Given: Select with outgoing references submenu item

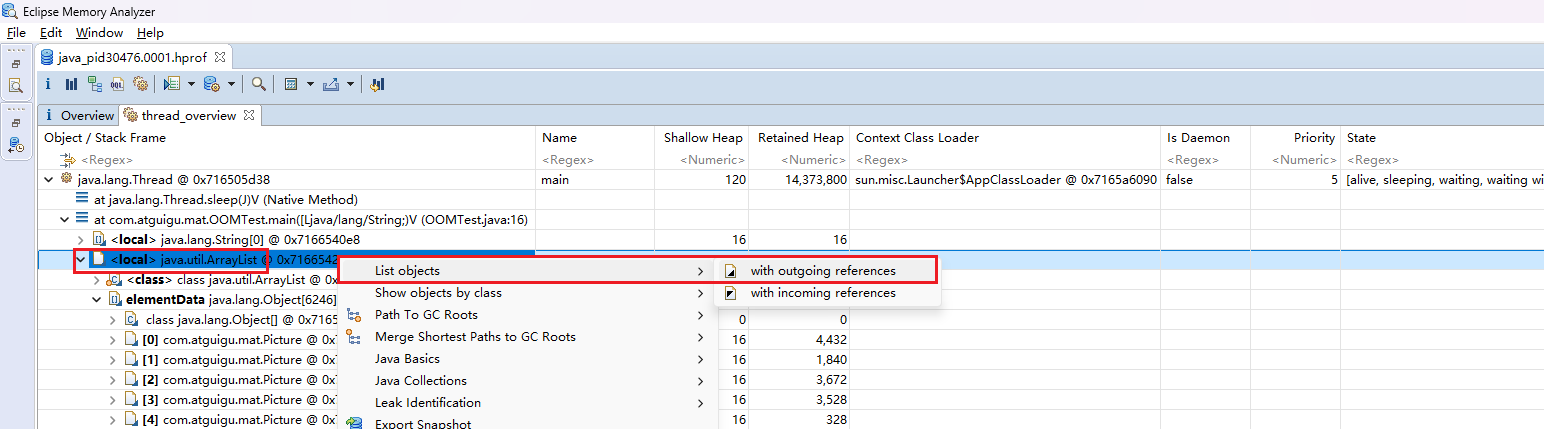Looking at the screenshot, I should (827, 270).
